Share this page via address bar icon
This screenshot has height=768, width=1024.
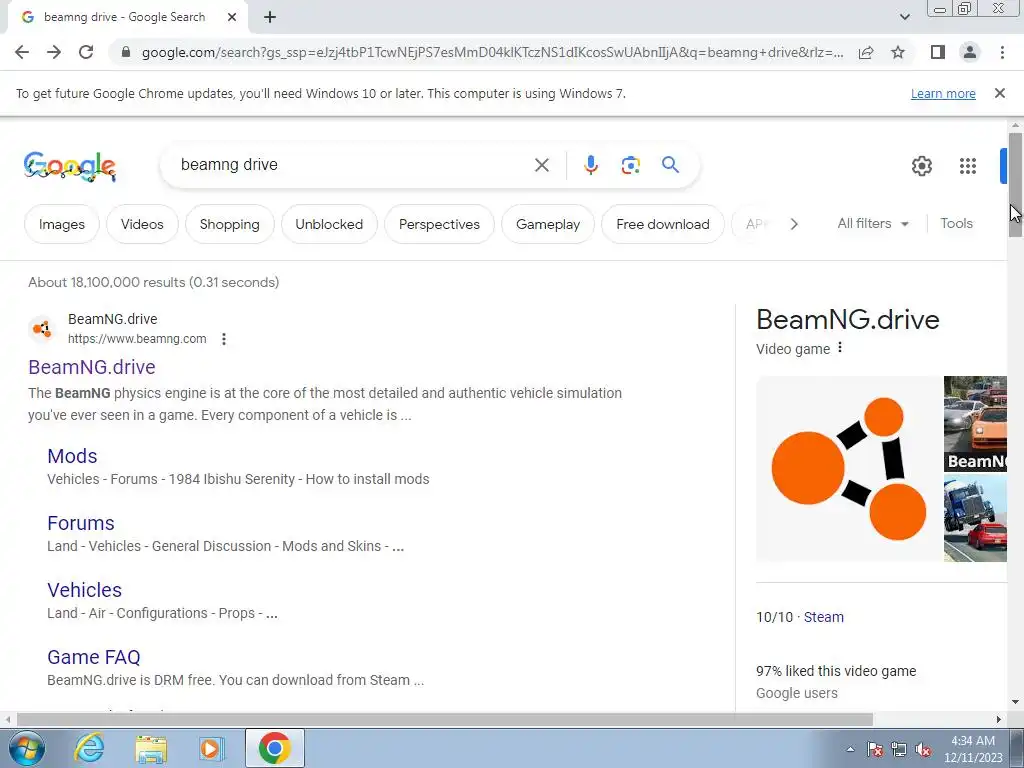866,52
